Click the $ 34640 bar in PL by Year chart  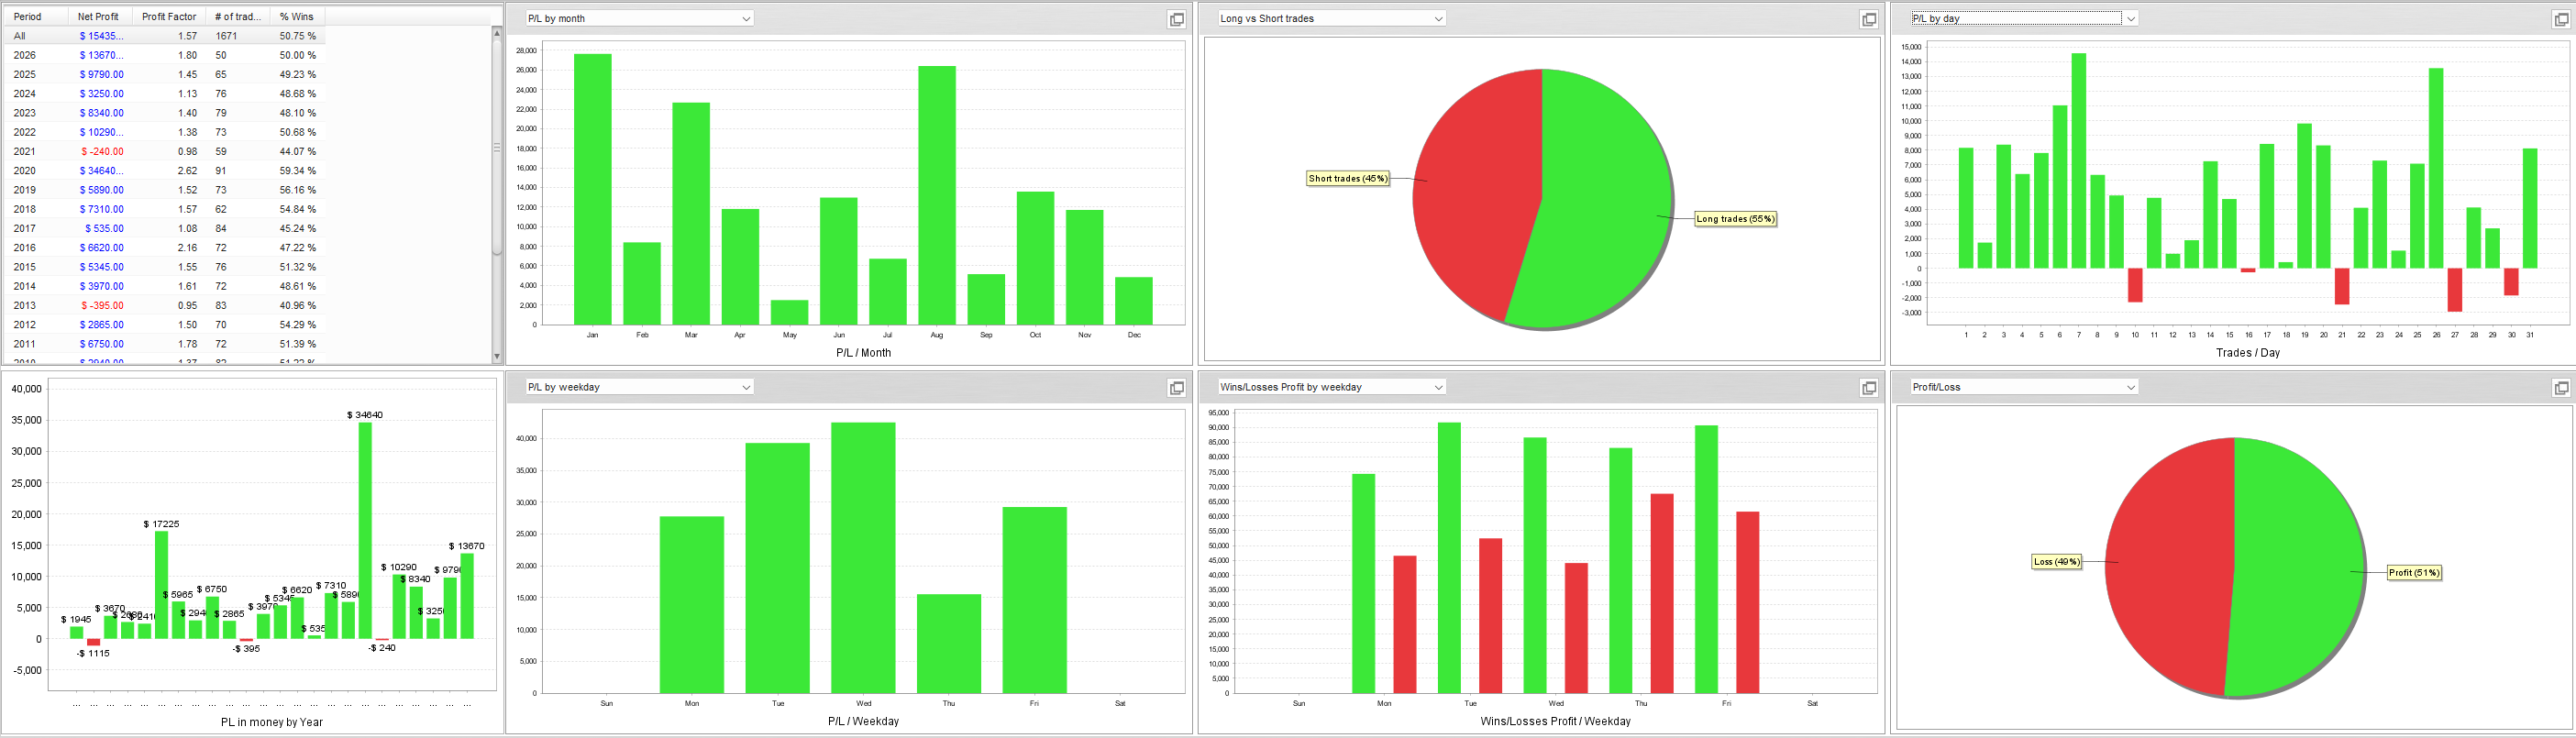(365, 531)
